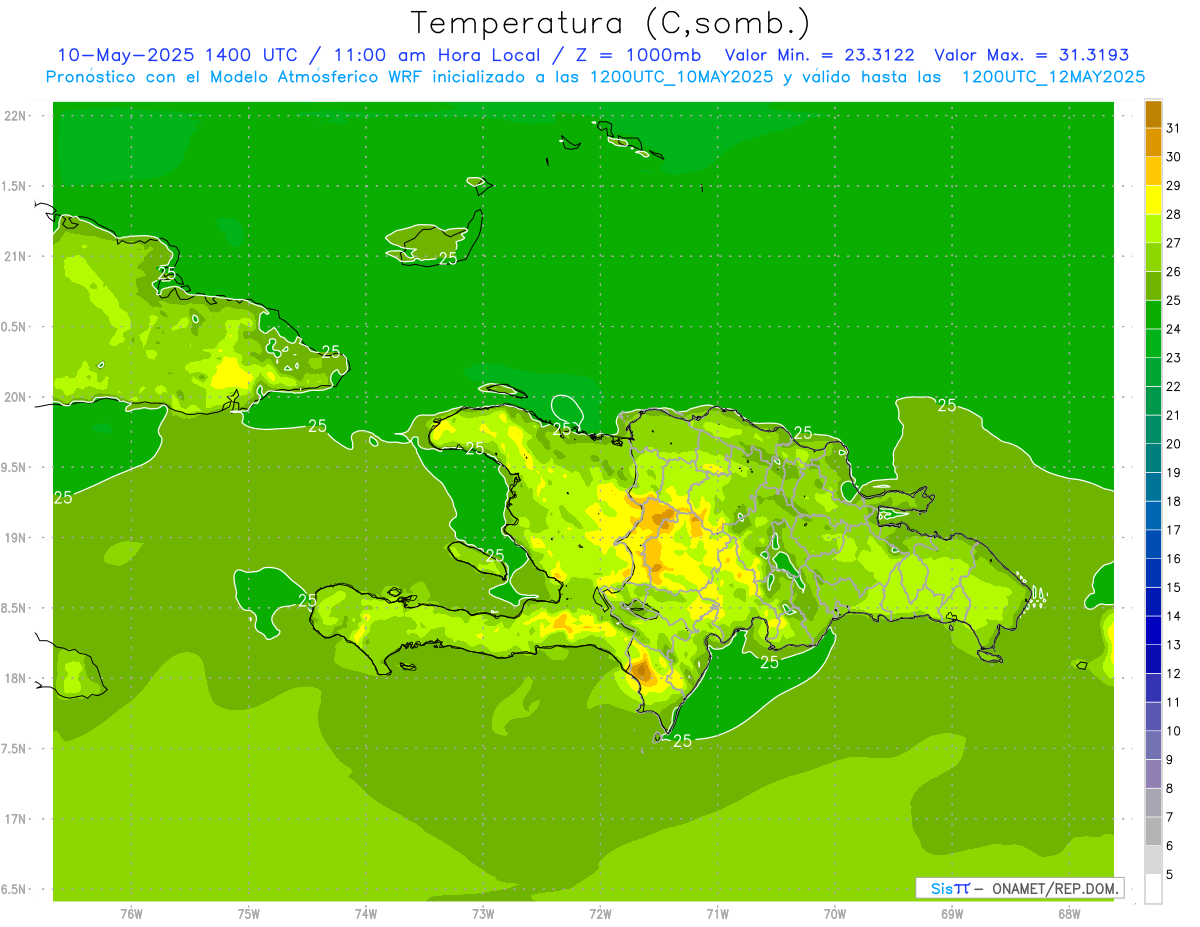The image size is (1200, 927).
Task: Click the '1200UTC_12MAY2025' valid-until time text
Action: click(x=1053, y=77)
